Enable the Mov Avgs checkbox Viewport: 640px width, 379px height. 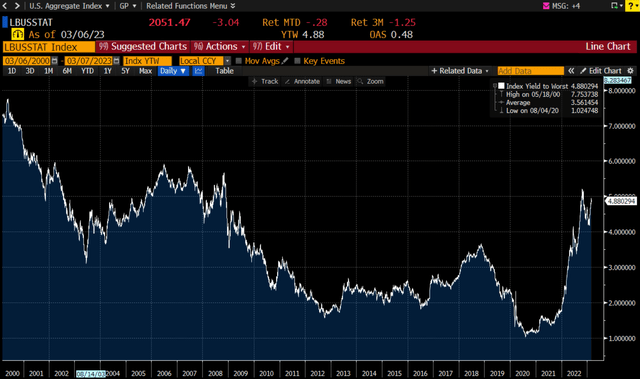click(239, 61)
